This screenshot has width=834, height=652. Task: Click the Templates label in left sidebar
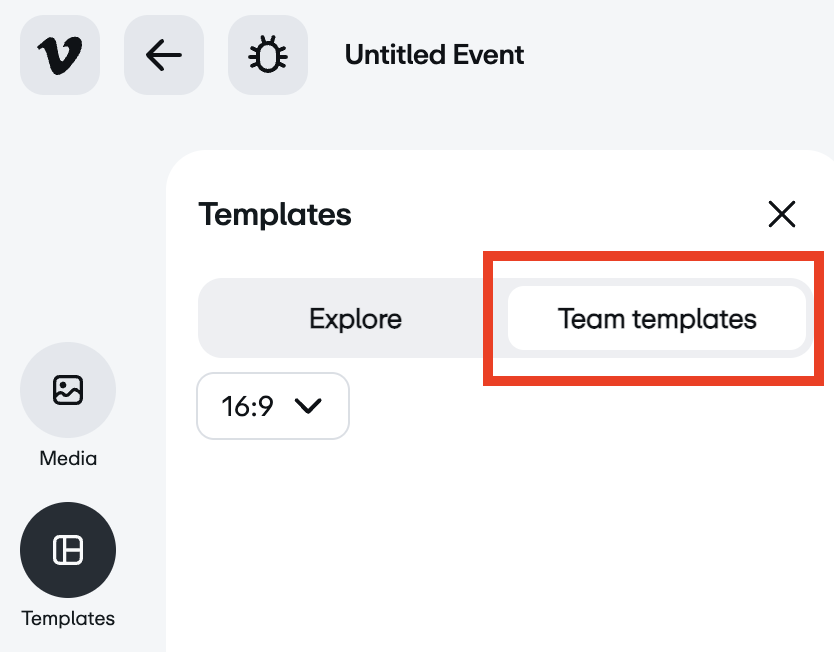[x=68, y=618]
